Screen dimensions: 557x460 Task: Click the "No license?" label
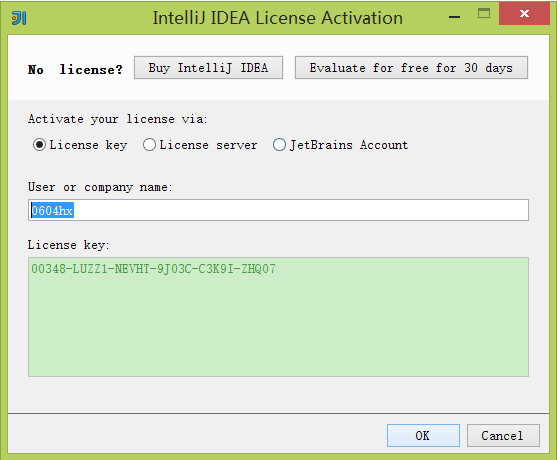[75, 69]
